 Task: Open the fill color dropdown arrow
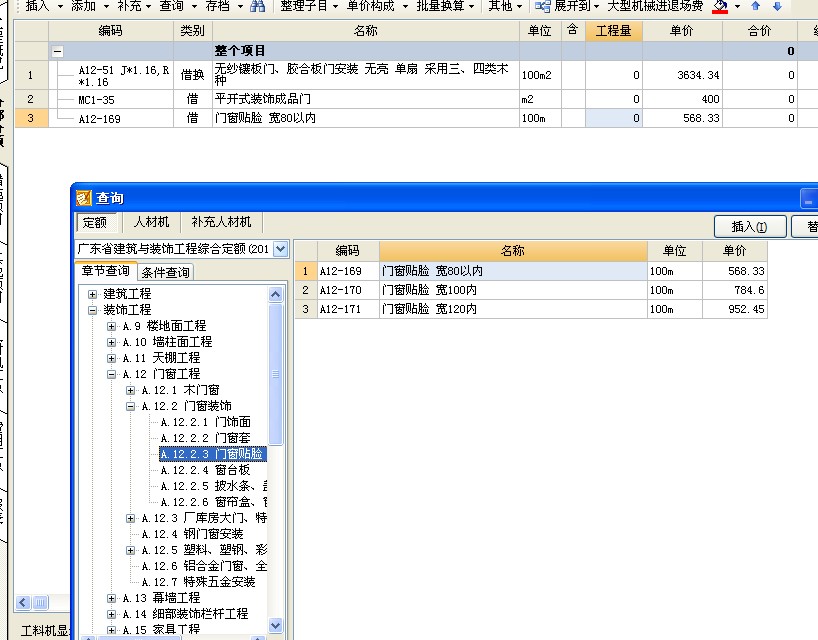(x=737, y=6)
